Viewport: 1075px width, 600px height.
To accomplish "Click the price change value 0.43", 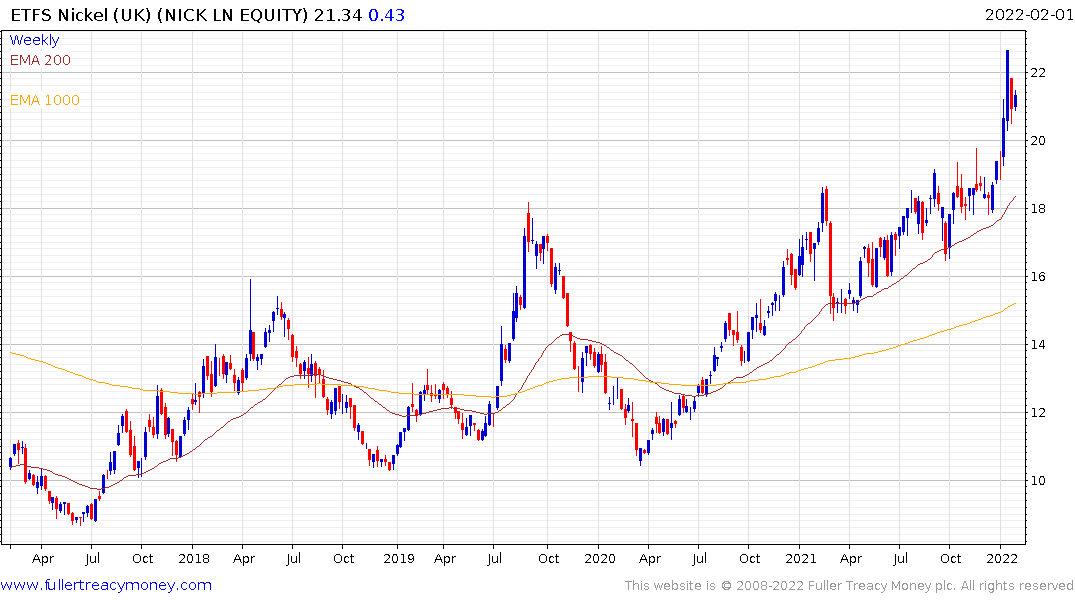I will (387, 15).
